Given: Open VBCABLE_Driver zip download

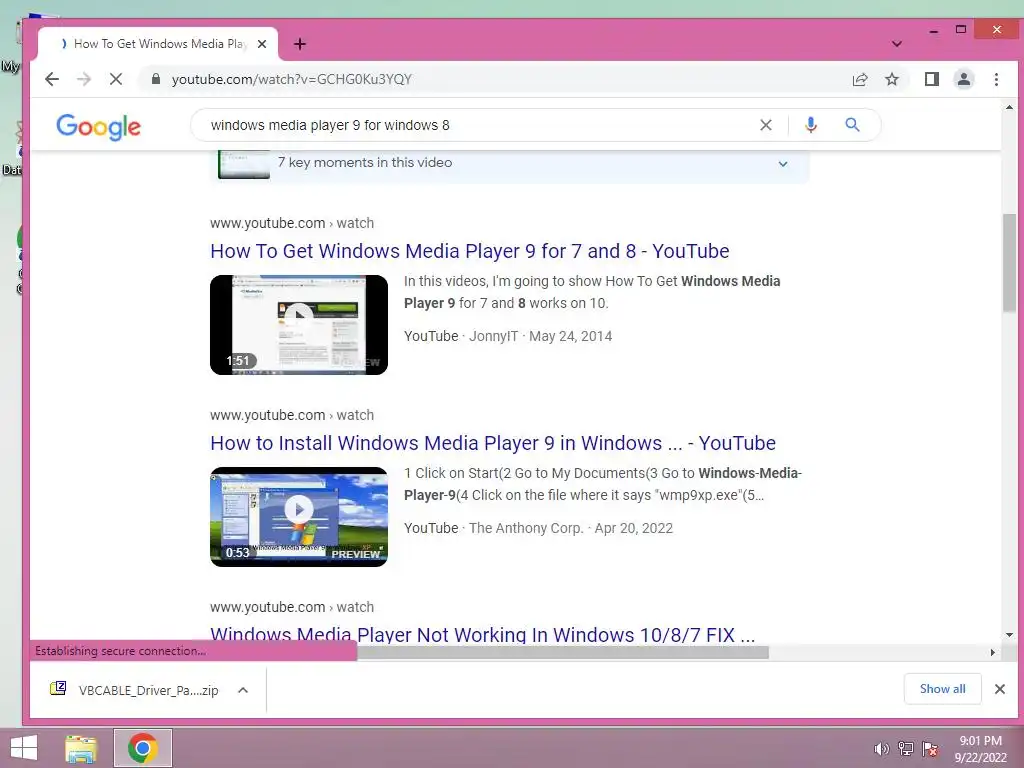Looking at the screenshot, I should [136, 690].
